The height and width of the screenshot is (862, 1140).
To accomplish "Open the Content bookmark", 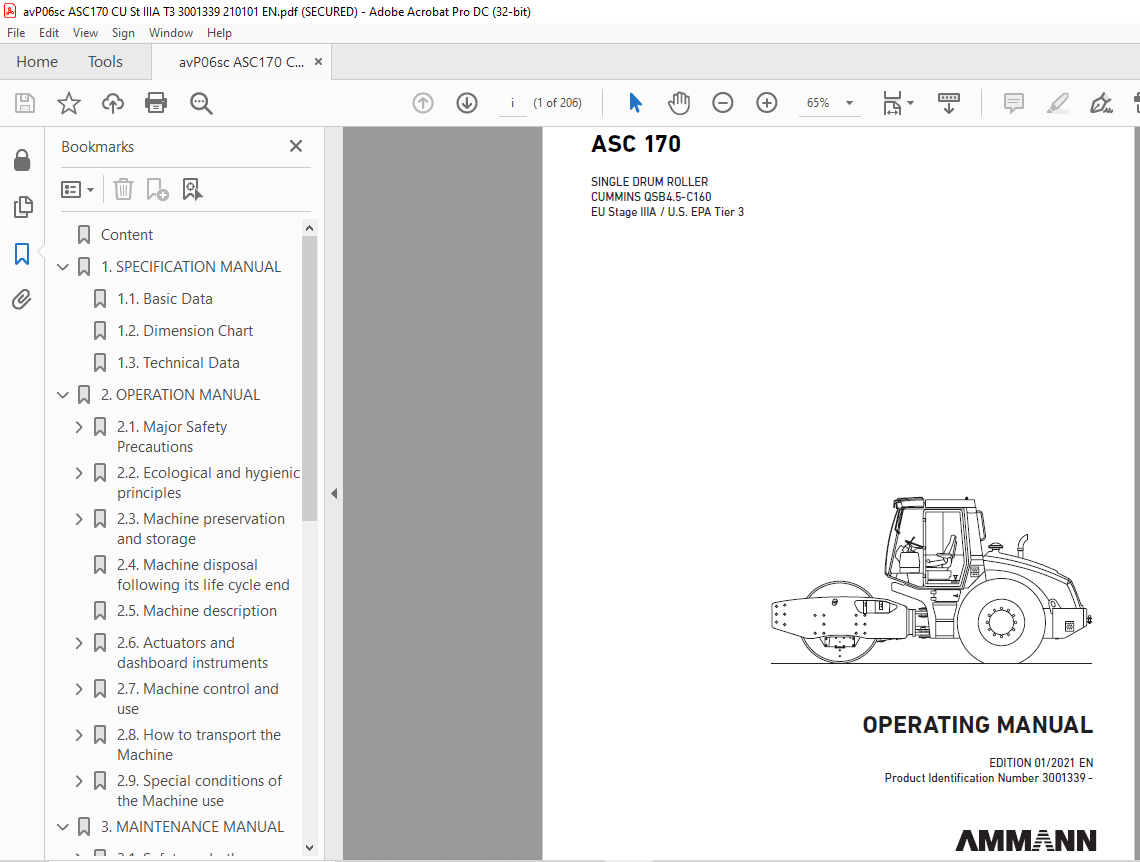I will [x=127, y=235].
